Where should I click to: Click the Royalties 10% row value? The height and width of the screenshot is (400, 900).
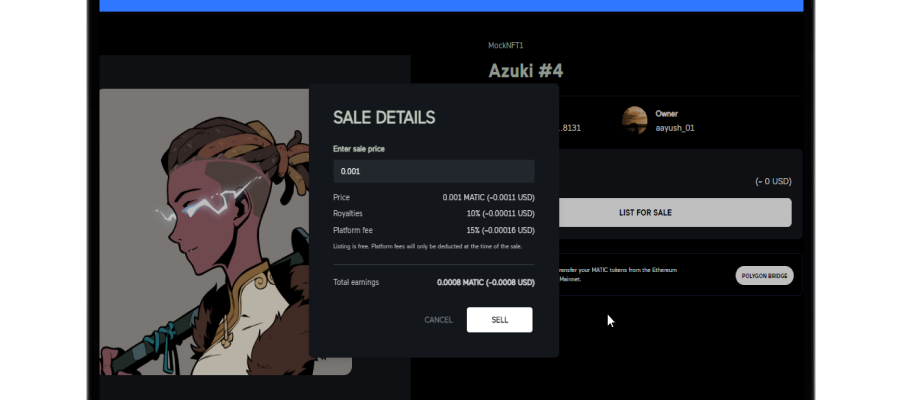pos(501,213)
